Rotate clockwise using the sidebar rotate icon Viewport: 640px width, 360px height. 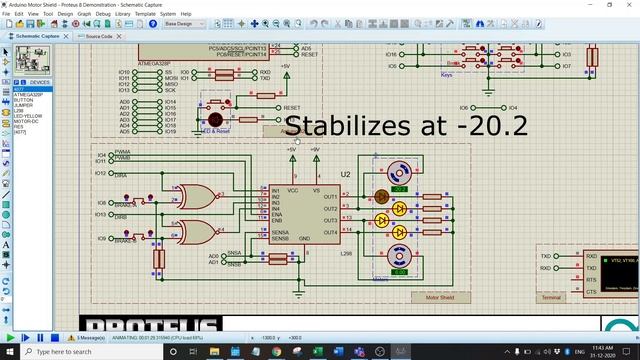pos(6,281)
